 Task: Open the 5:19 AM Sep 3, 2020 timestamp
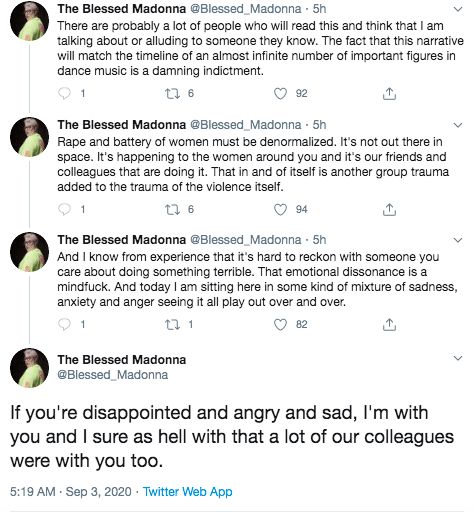pyautogui.click(x=71, y=492)
